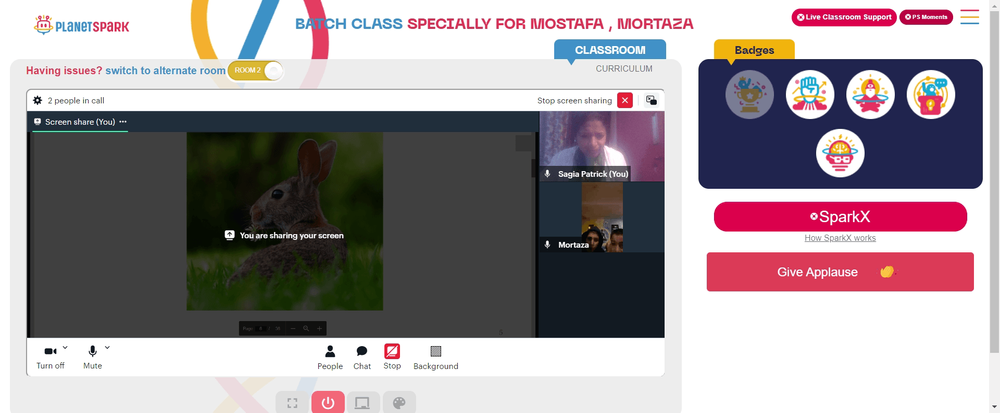
Task: Click the PS Moments button
Action: click(x=926, y=17)
